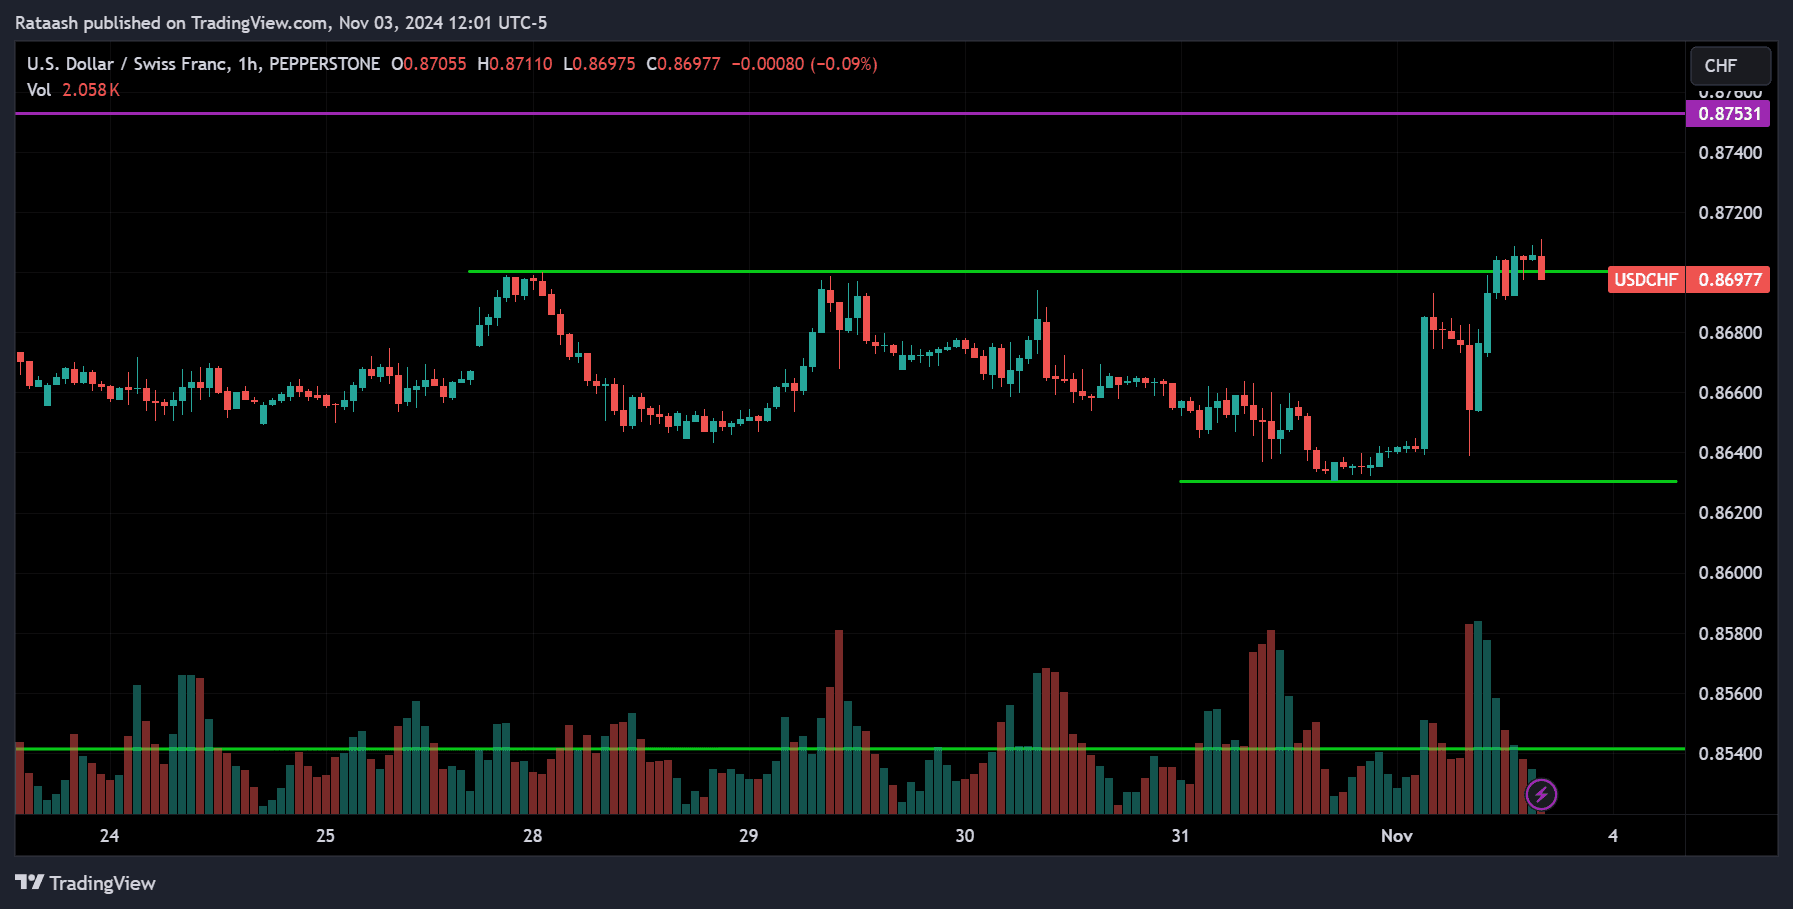Click the 0.86800 price axis label
The image size is (1793, 909).
click(x=1730, y=333)
